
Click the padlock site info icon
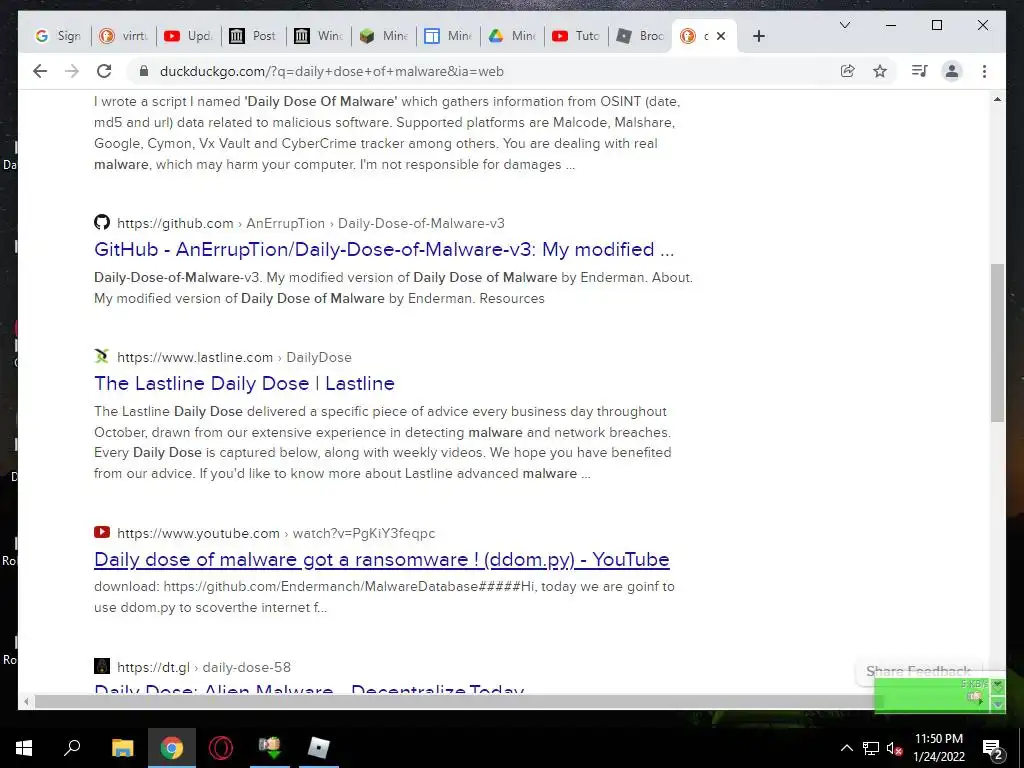pos(144,71)
